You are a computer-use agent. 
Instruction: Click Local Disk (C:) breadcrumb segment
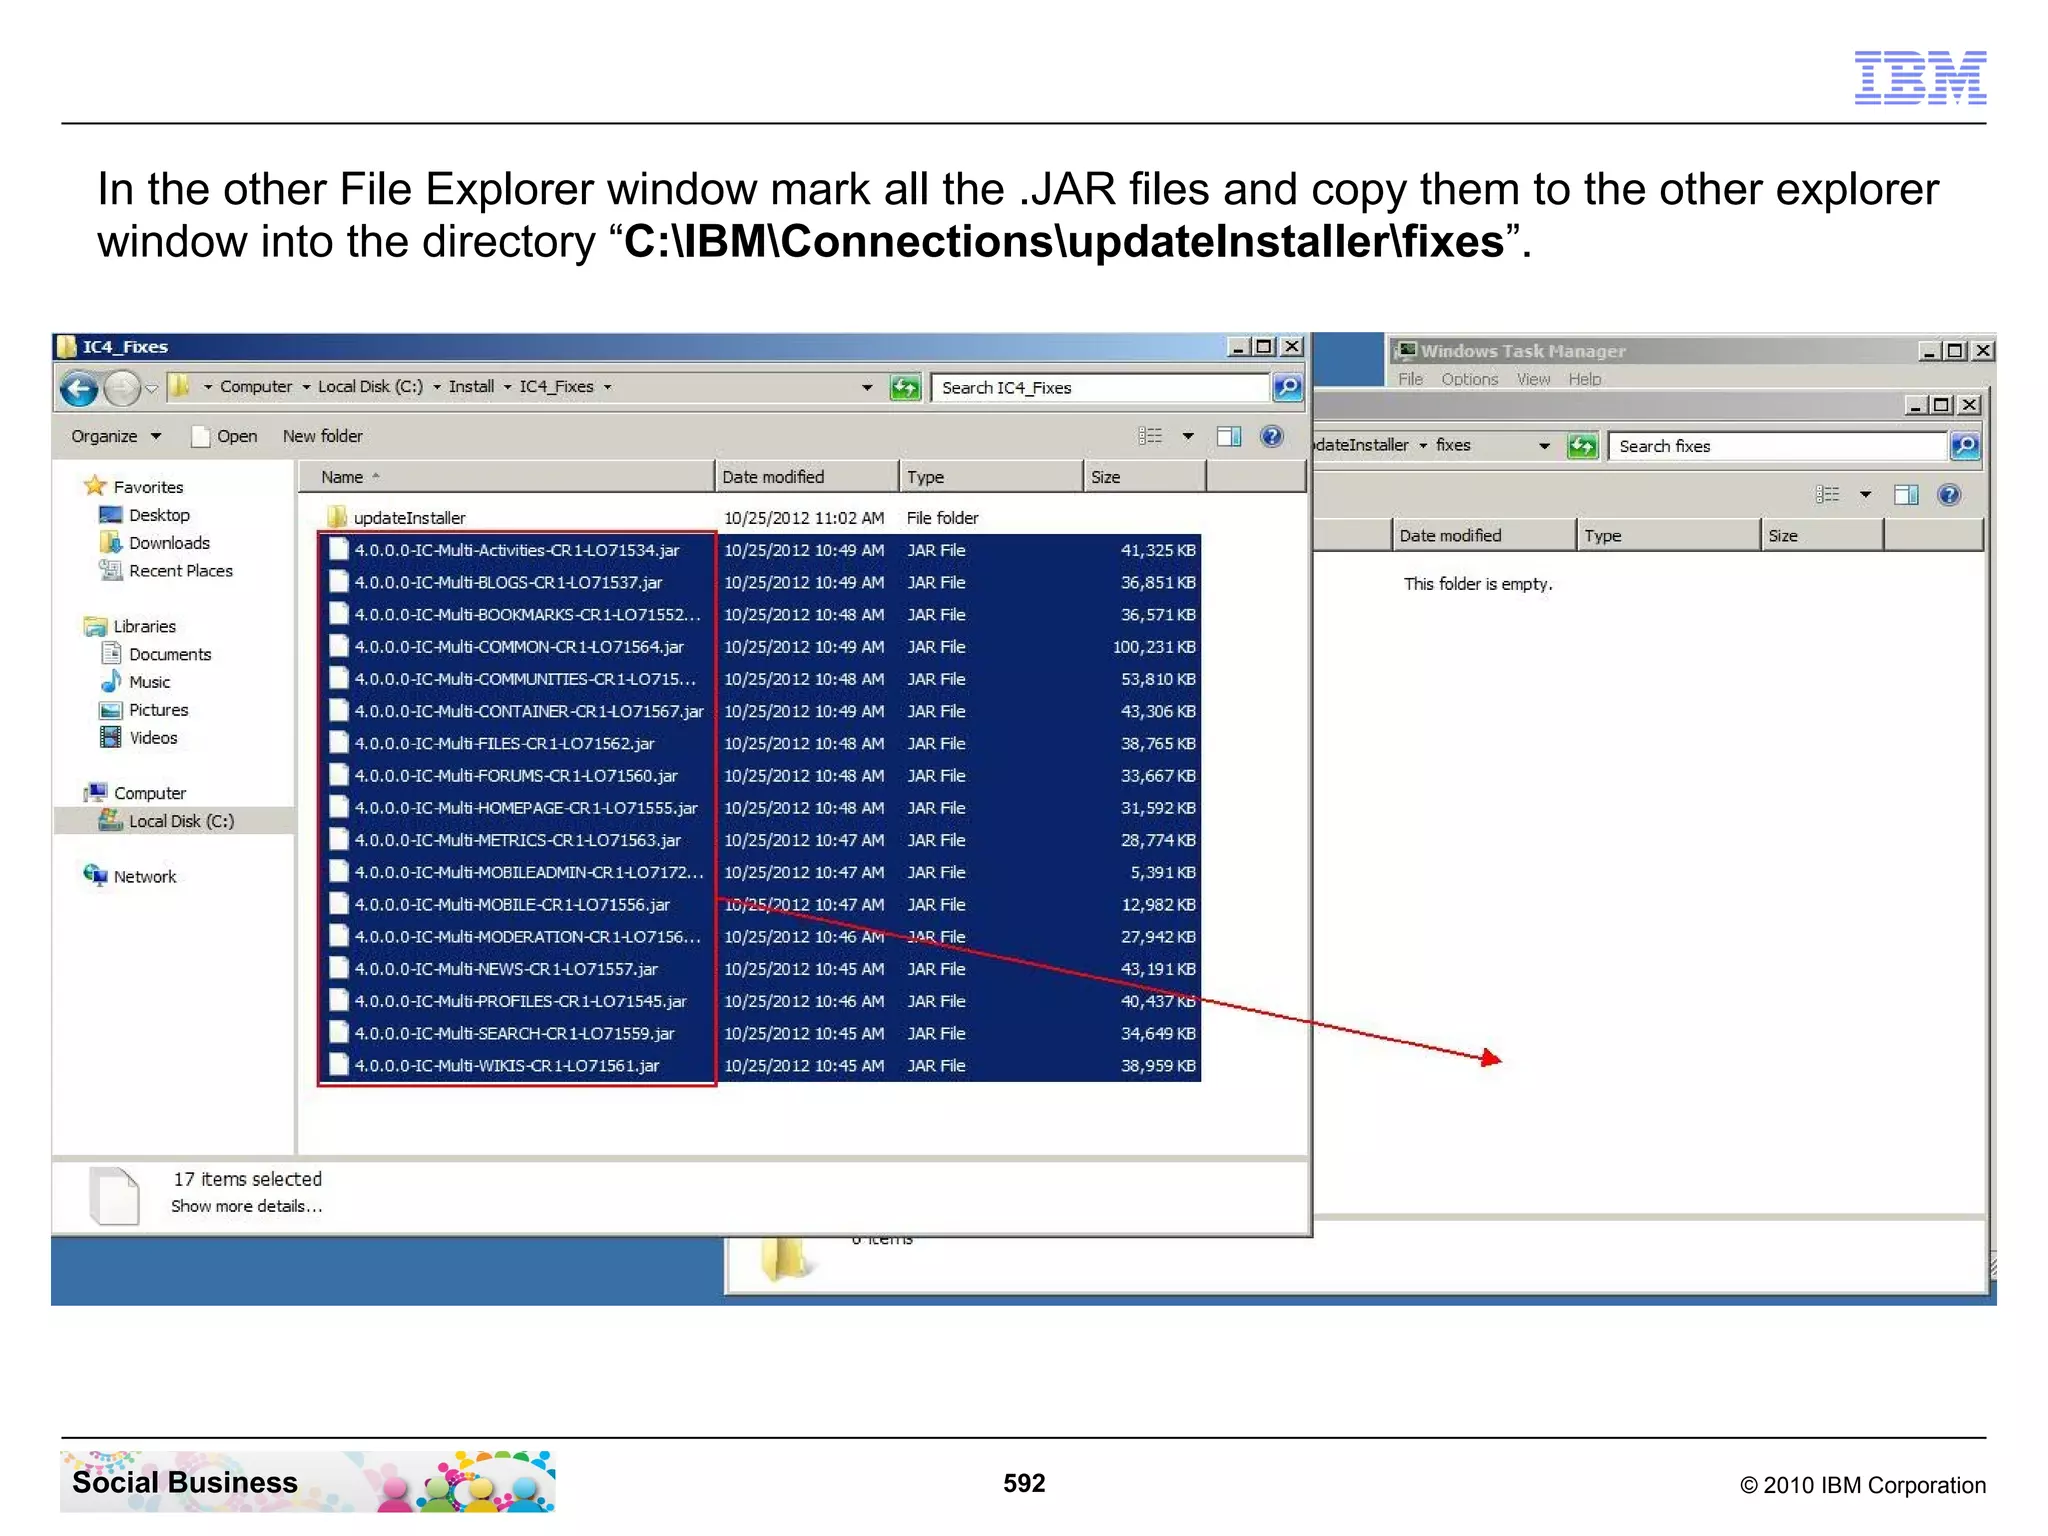coord(370,387)
